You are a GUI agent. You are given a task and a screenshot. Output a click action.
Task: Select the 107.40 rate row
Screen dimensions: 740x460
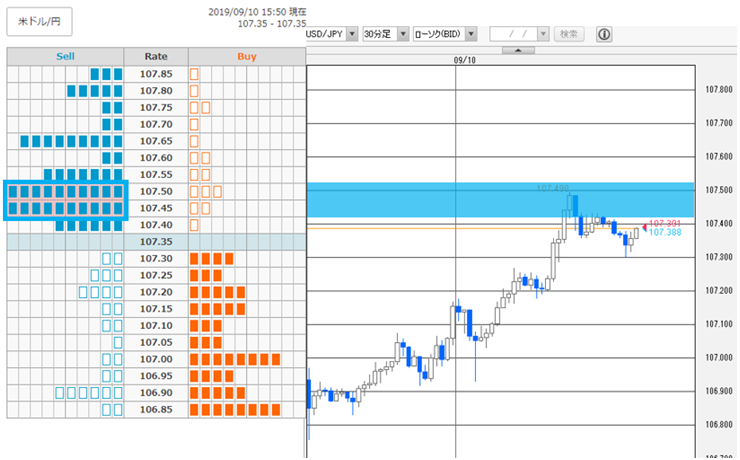pyautogui.click(x=156, y=225)
